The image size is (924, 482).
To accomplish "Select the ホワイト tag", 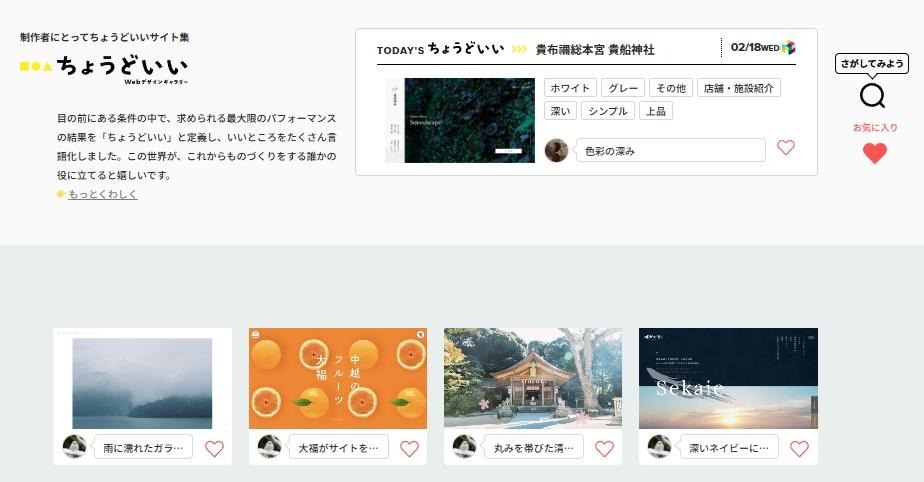I will click(570, 88).
